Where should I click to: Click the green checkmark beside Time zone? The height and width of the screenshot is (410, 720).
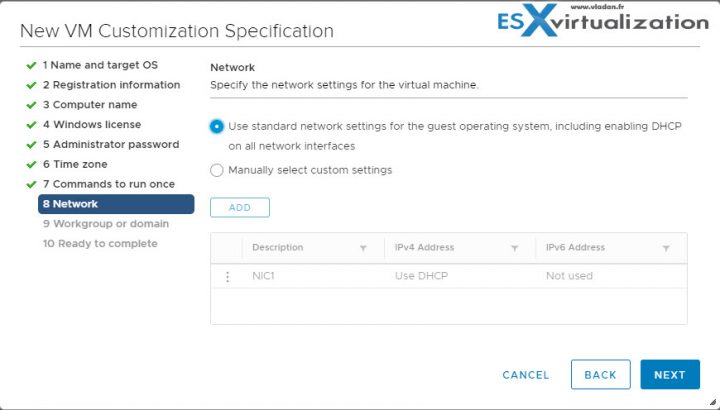(31, 164)
